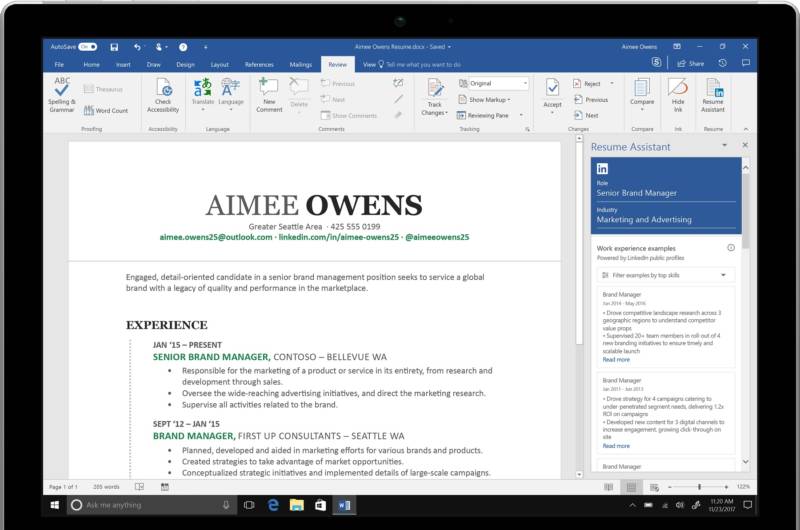Save the document from quick access toolbar
Screen dimensions: 800x530
(114, 47)
